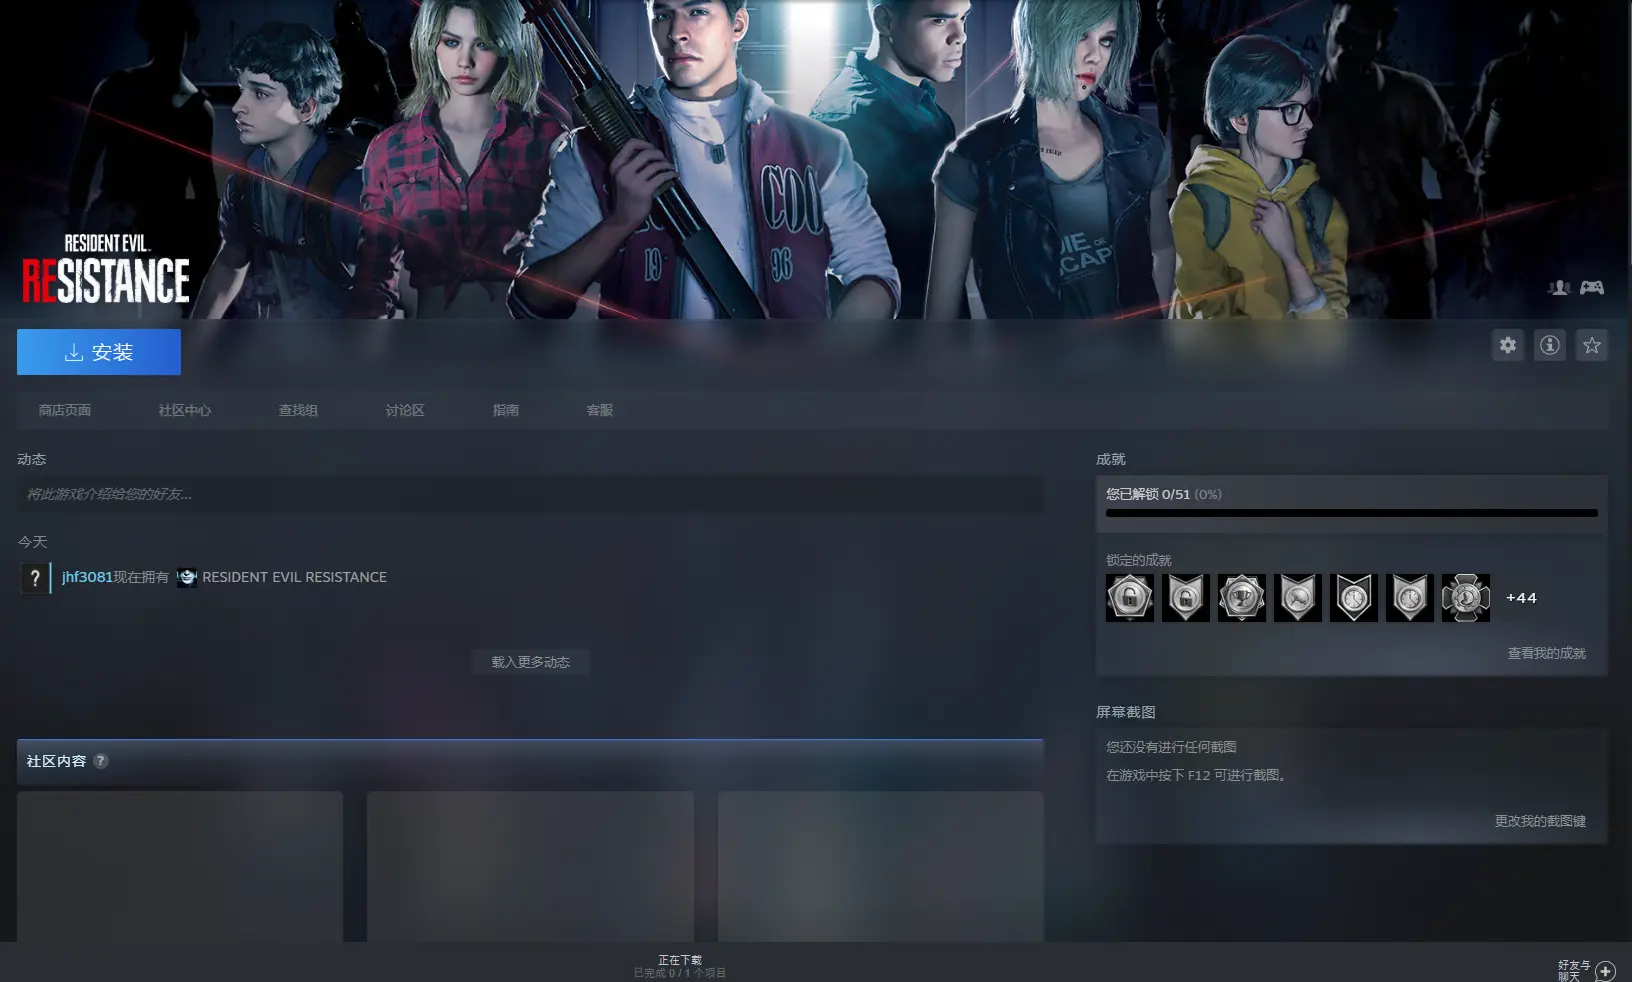This screenshot has height=982, width=1632.
Task: Click 屏幕截图 section heading
Action: tap(1126, 712)
